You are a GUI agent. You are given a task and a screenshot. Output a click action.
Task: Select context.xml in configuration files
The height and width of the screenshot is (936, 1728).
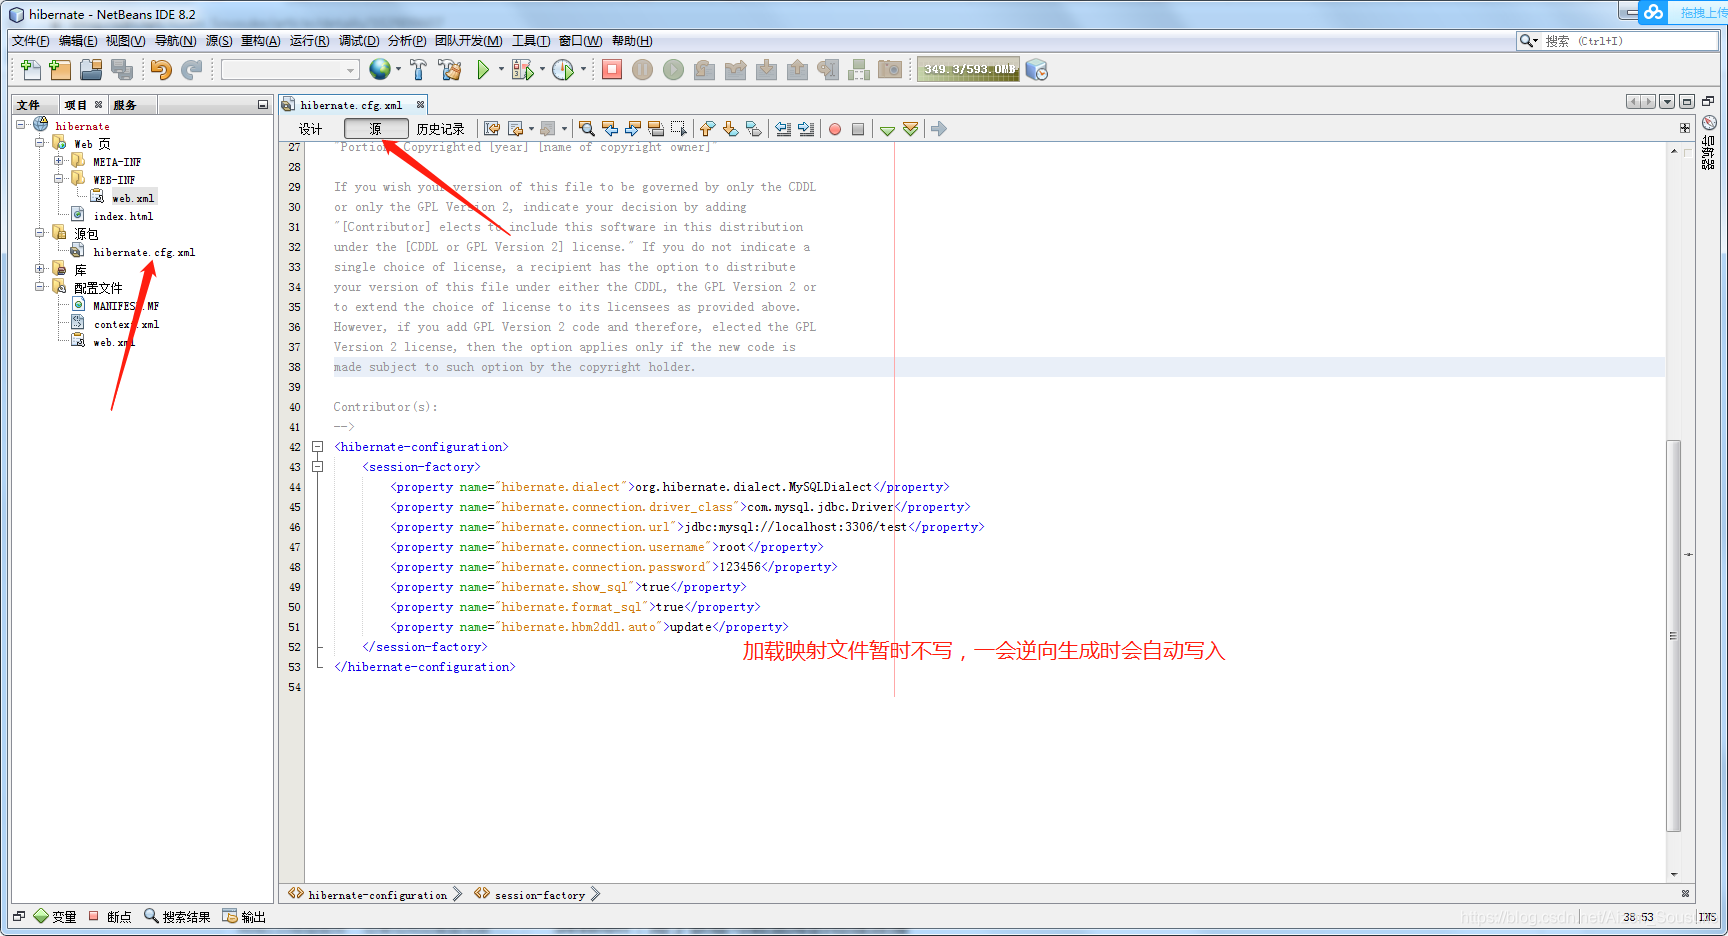(126, 324)
